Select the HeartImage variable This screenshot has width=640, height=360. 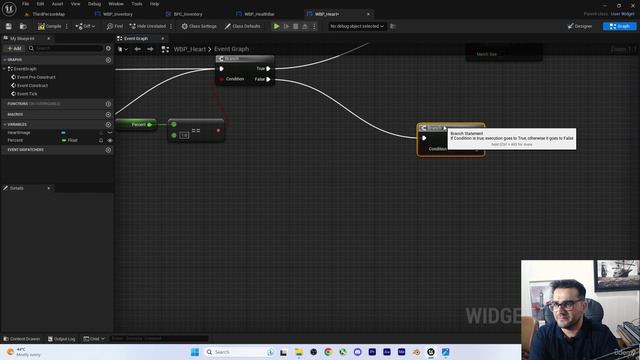[x=19, y=133]
